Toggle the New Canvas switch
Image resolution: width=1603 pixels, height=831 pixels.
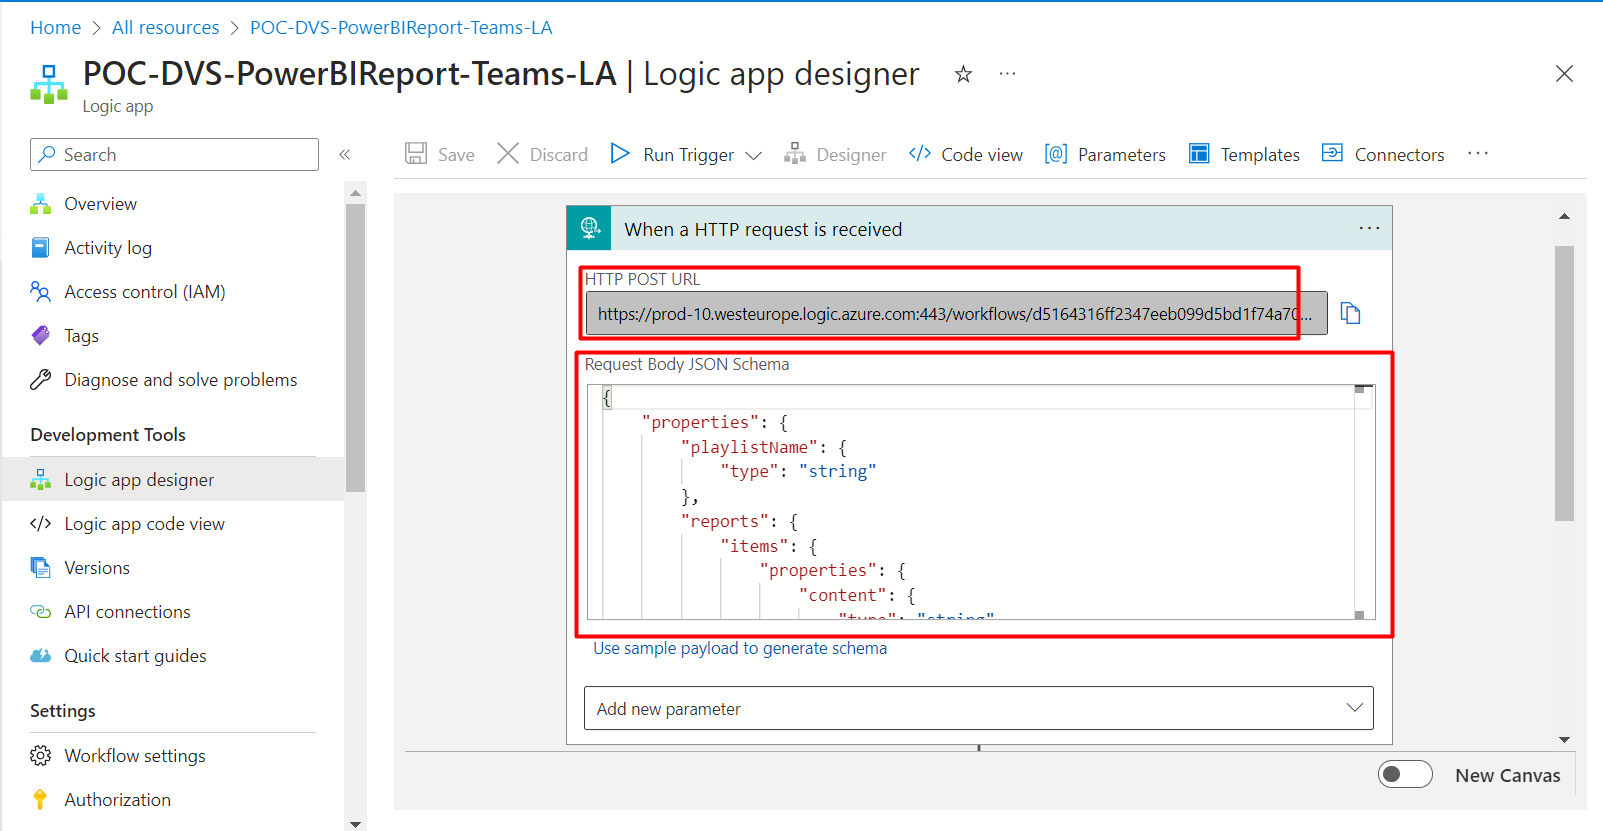[1405, 774]
